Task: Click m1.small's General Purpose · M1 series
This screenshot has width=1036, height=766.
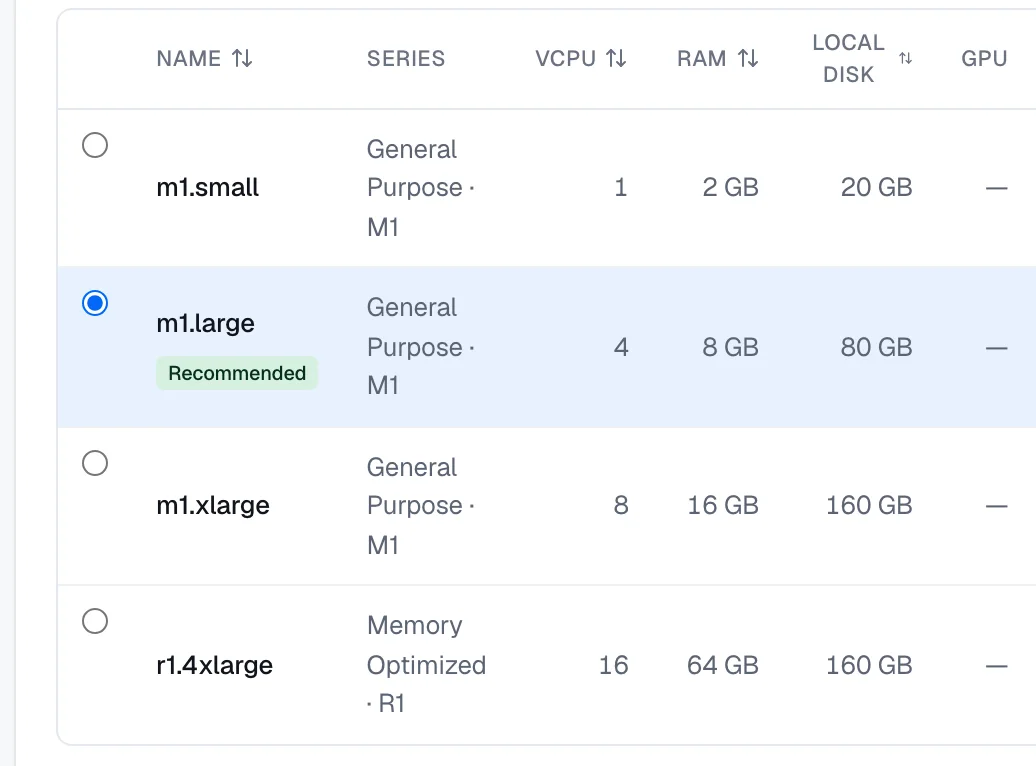Action: coord(421,188)
